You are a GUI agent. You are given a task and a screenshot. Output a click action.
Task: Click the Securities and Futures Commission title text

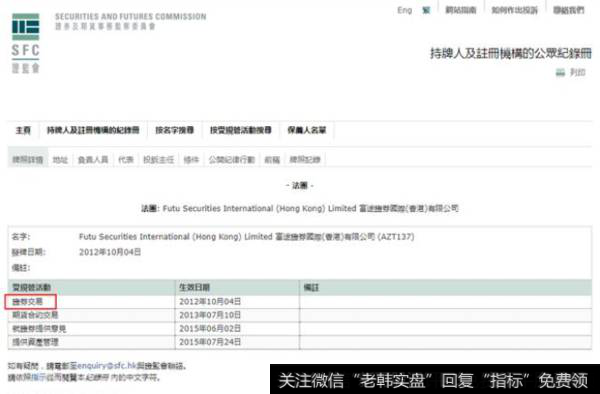130,17
